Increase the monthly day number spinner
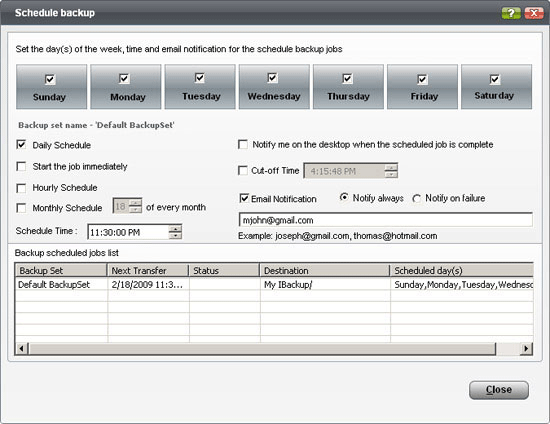 click(135, 203)
